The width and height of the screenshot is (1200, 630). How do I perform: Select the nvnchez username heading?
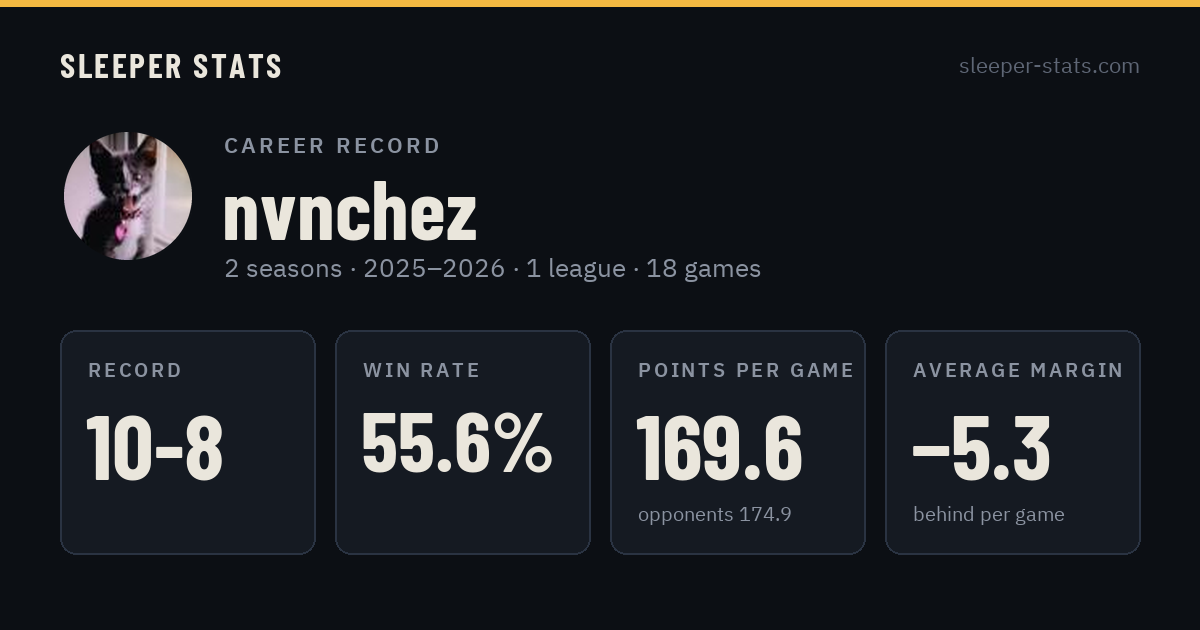pyautogui.click(x=350, y=212)
